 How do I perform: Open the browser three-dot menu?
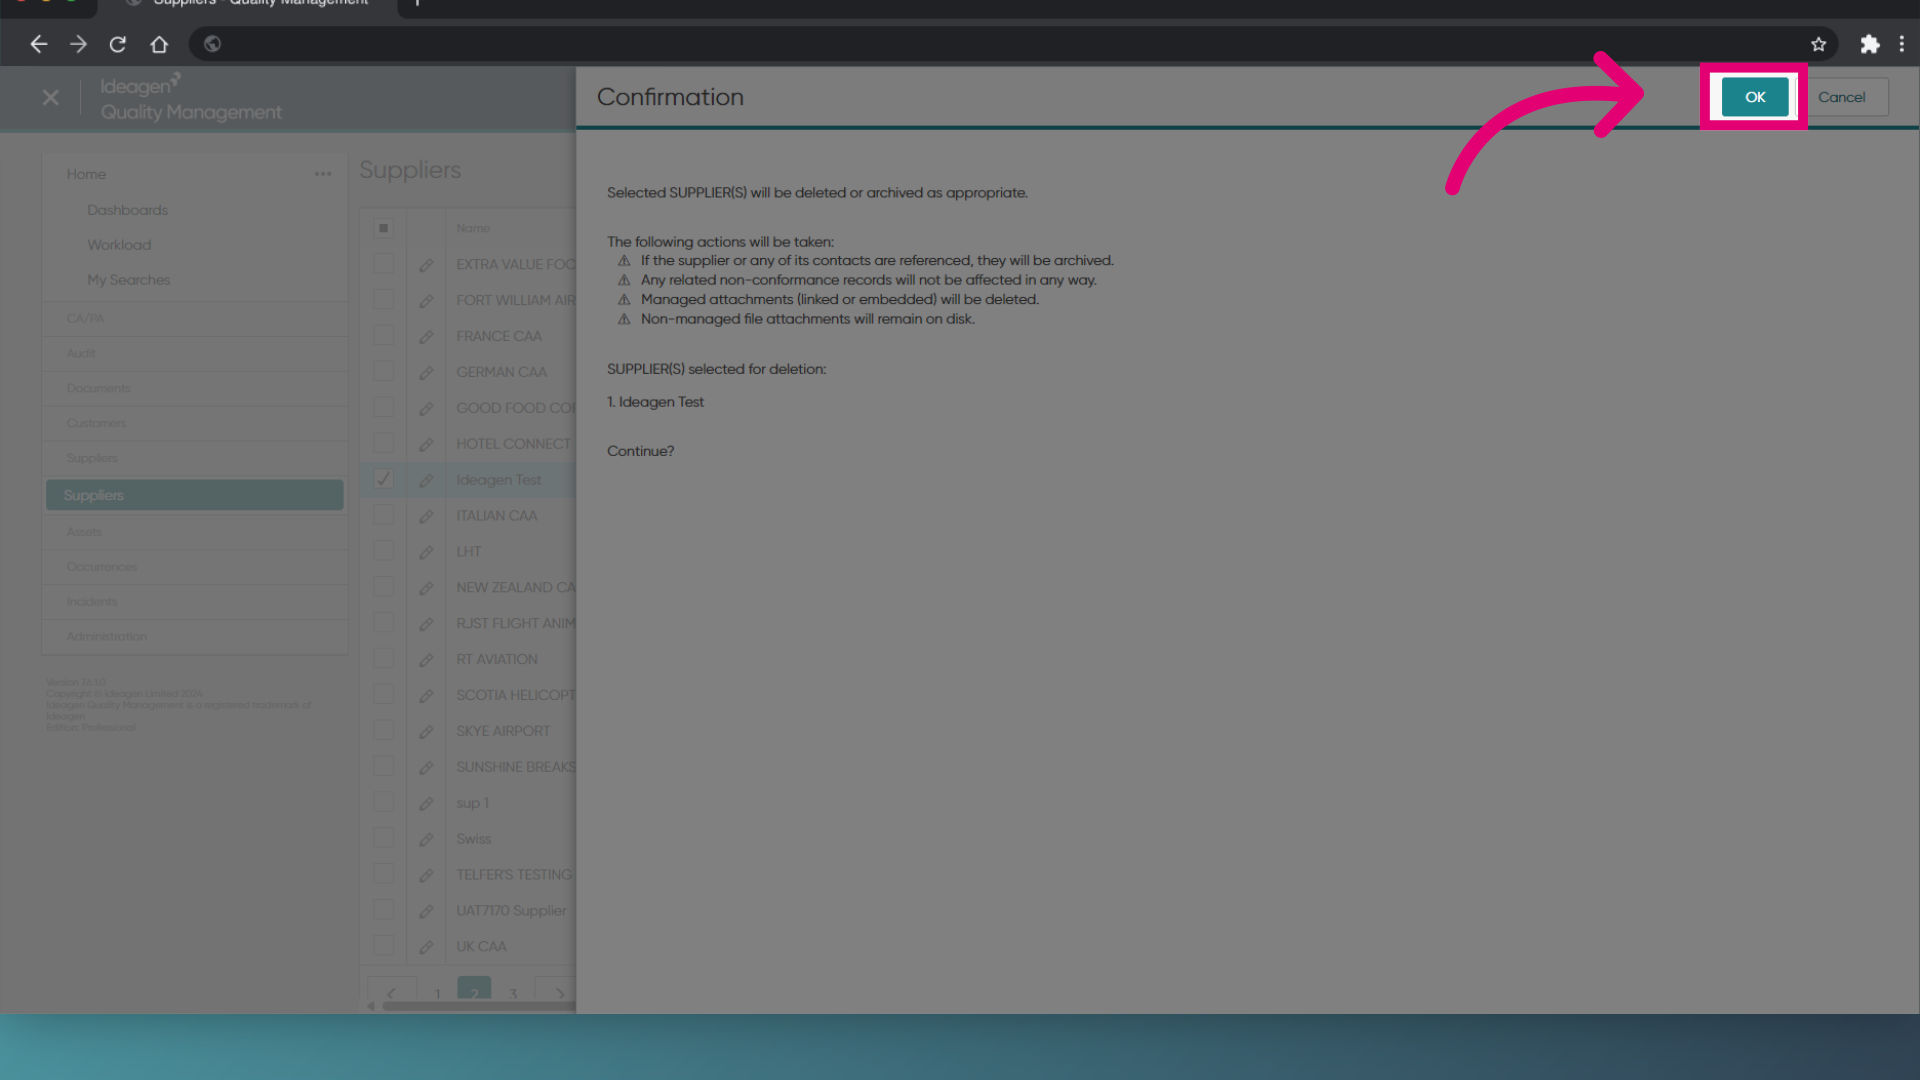click(x=1901, y=44)
